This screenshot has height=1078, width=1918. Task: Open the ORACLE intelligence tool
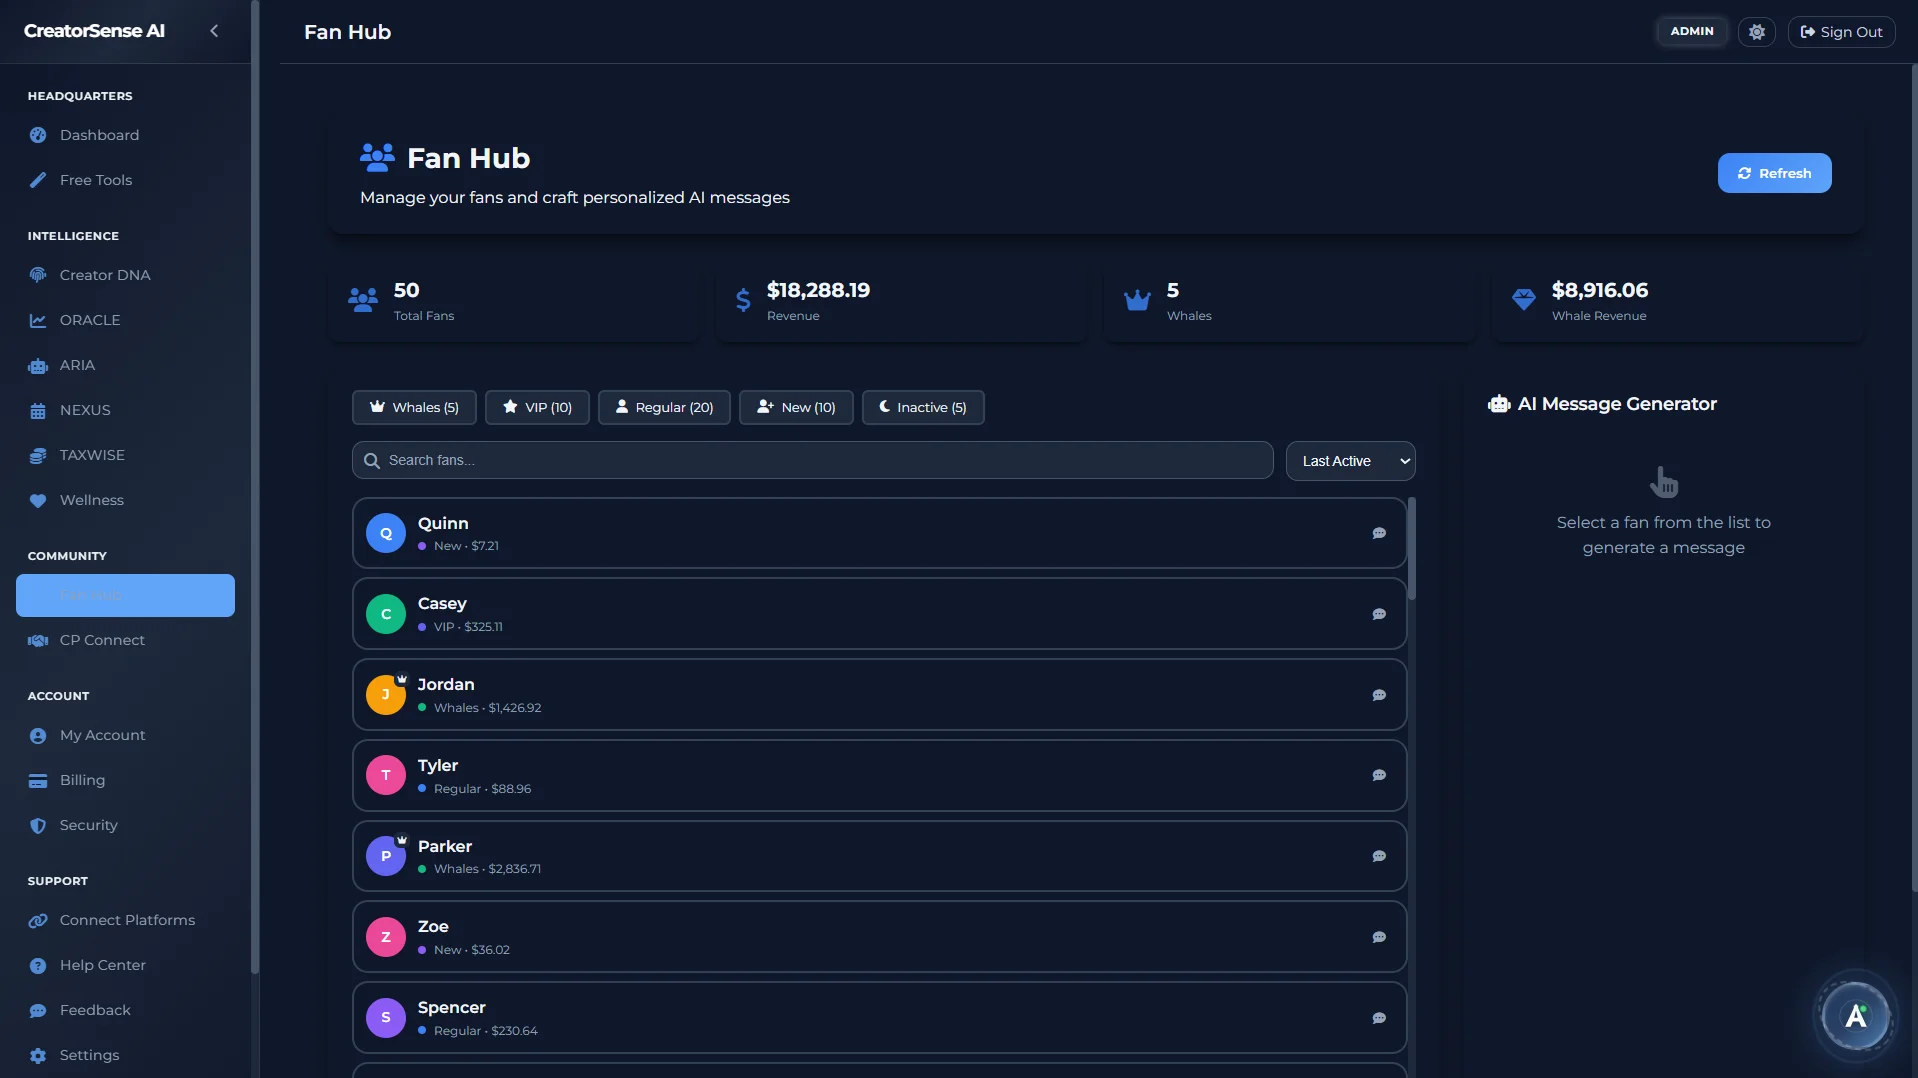click(x=89, y=319)
